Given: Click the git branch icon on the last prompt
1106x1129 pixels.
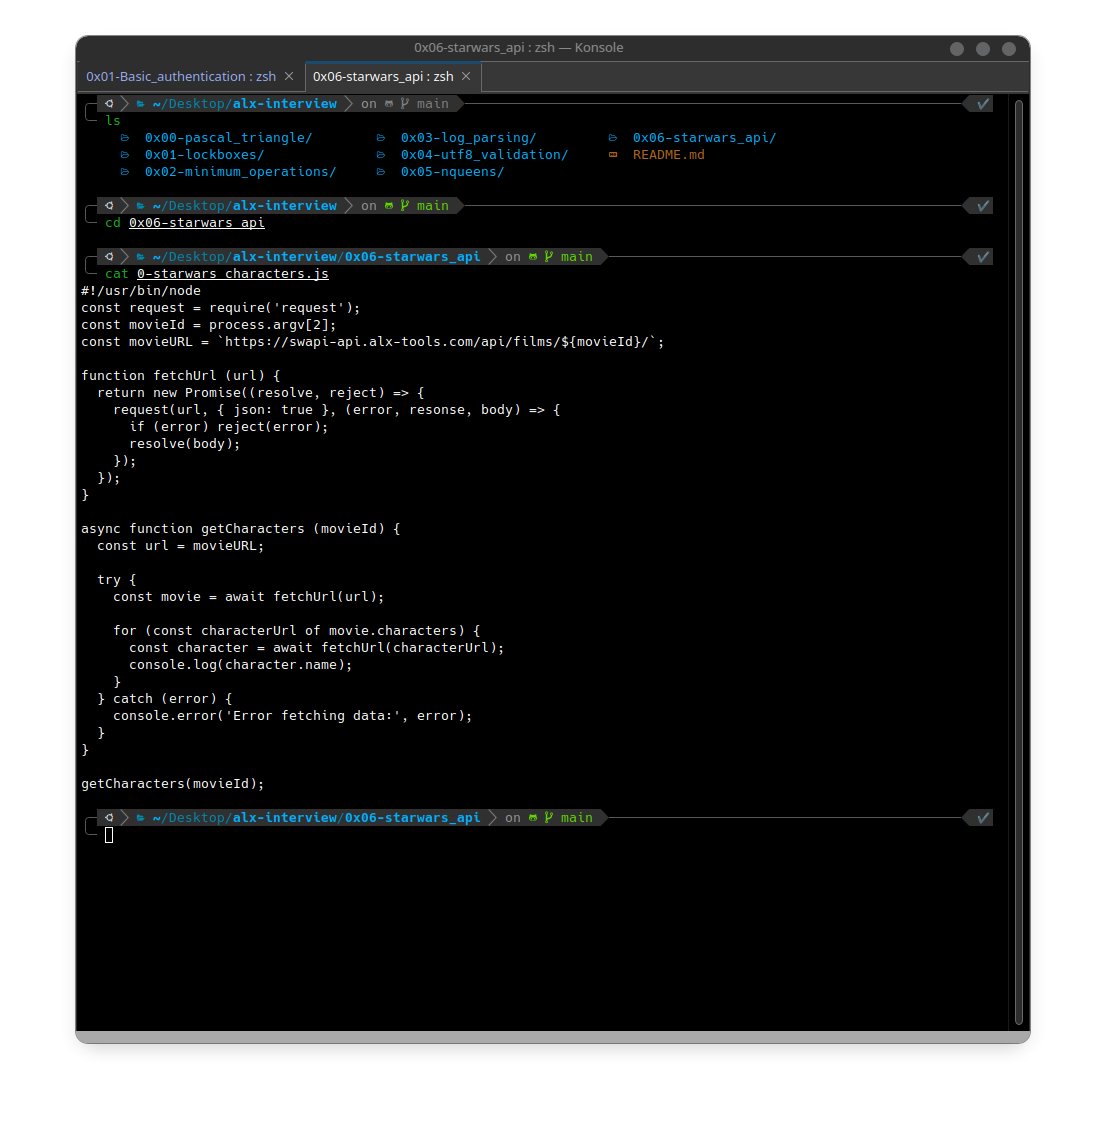Looking at the screenshot, I should coord(549,818).
